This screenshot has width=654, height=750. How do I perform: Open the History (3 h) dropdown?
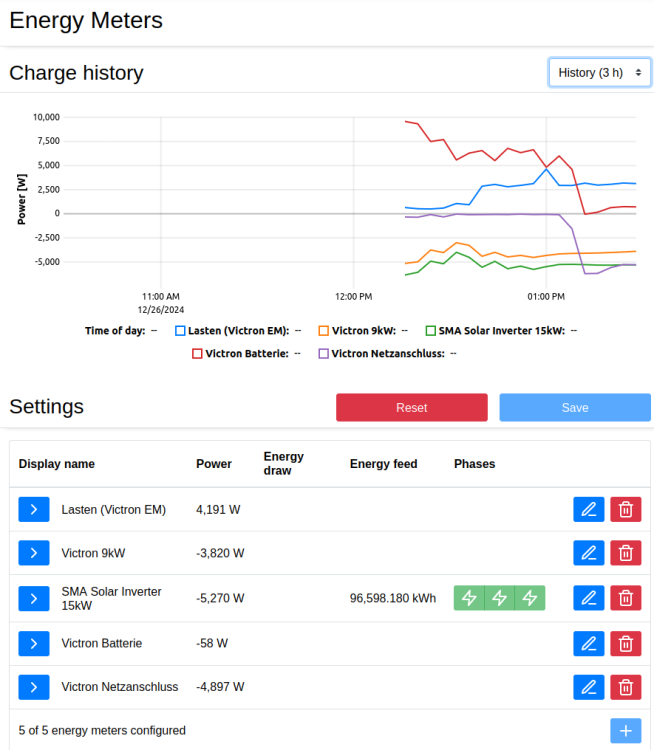(600, 73)
